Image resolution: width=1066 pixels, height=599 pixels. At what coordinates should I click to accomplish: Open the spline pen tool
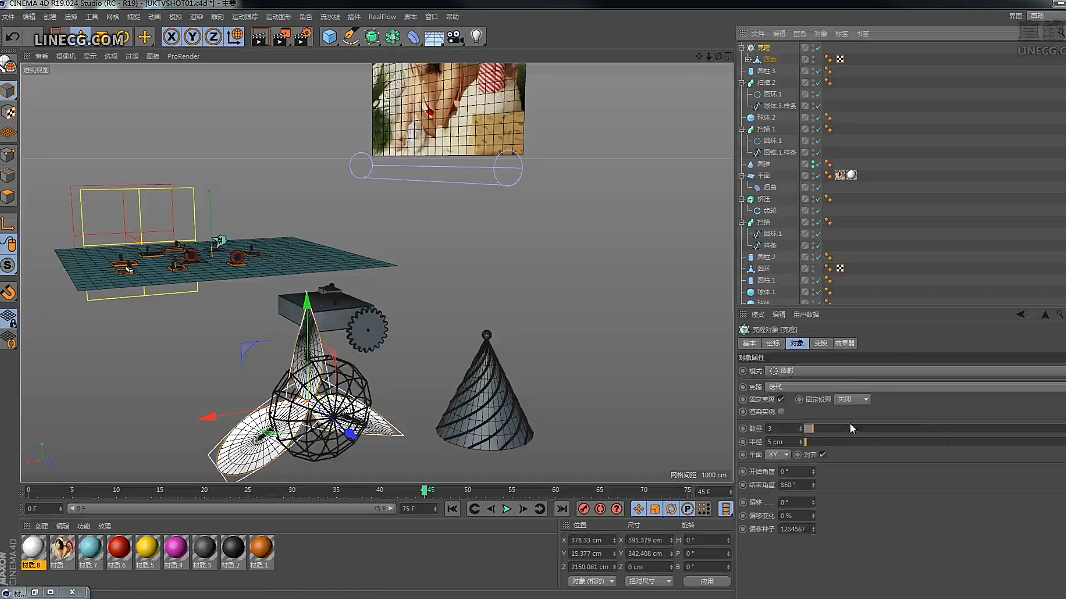click(351, 37)
